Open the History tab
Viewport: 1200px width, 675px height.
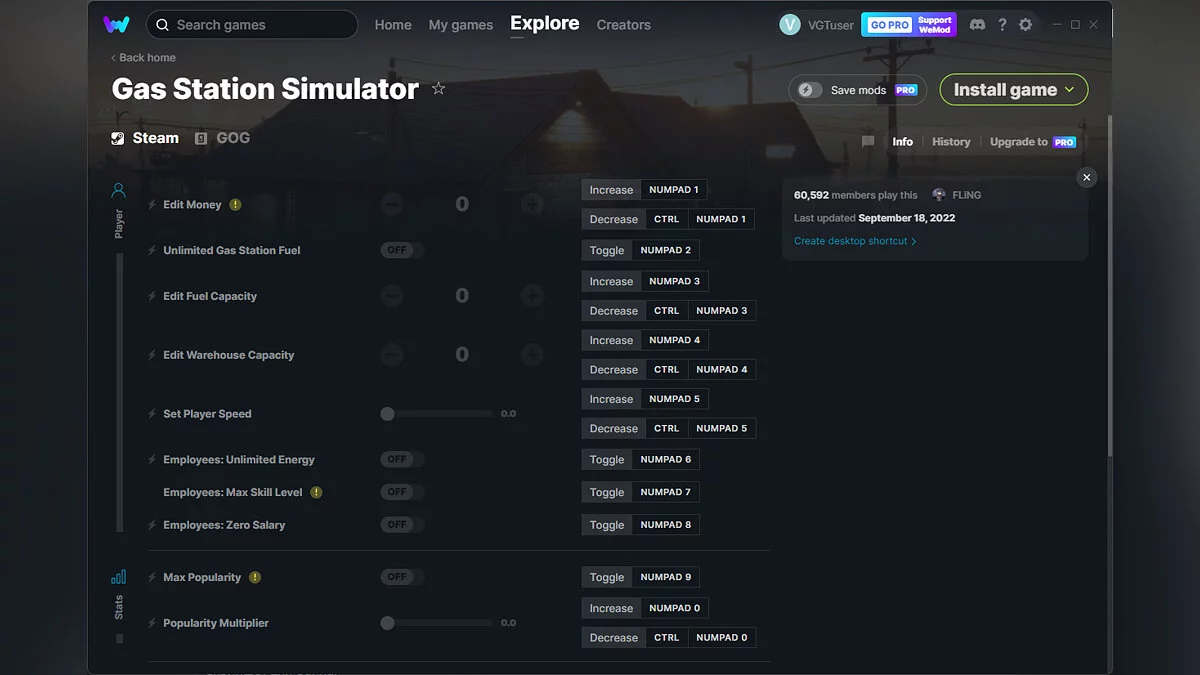[x=950, y=141]
